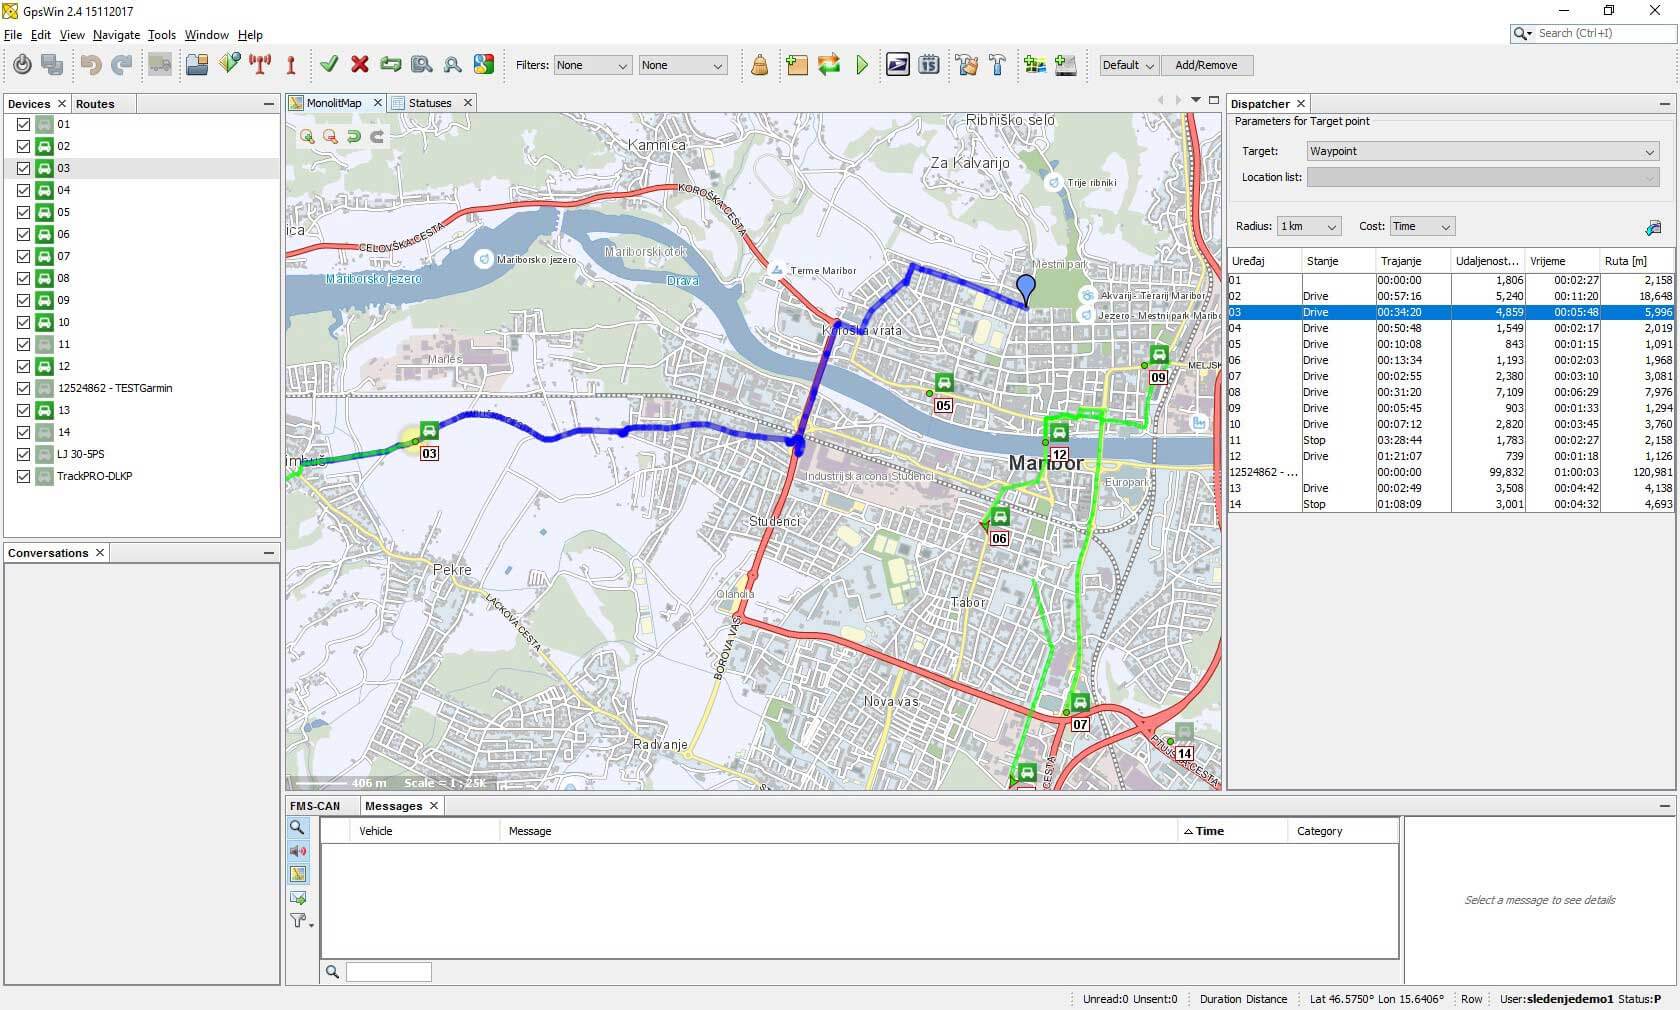1680x1010 pixels.
Task: Open the Navigate menu
Action: 116,35
